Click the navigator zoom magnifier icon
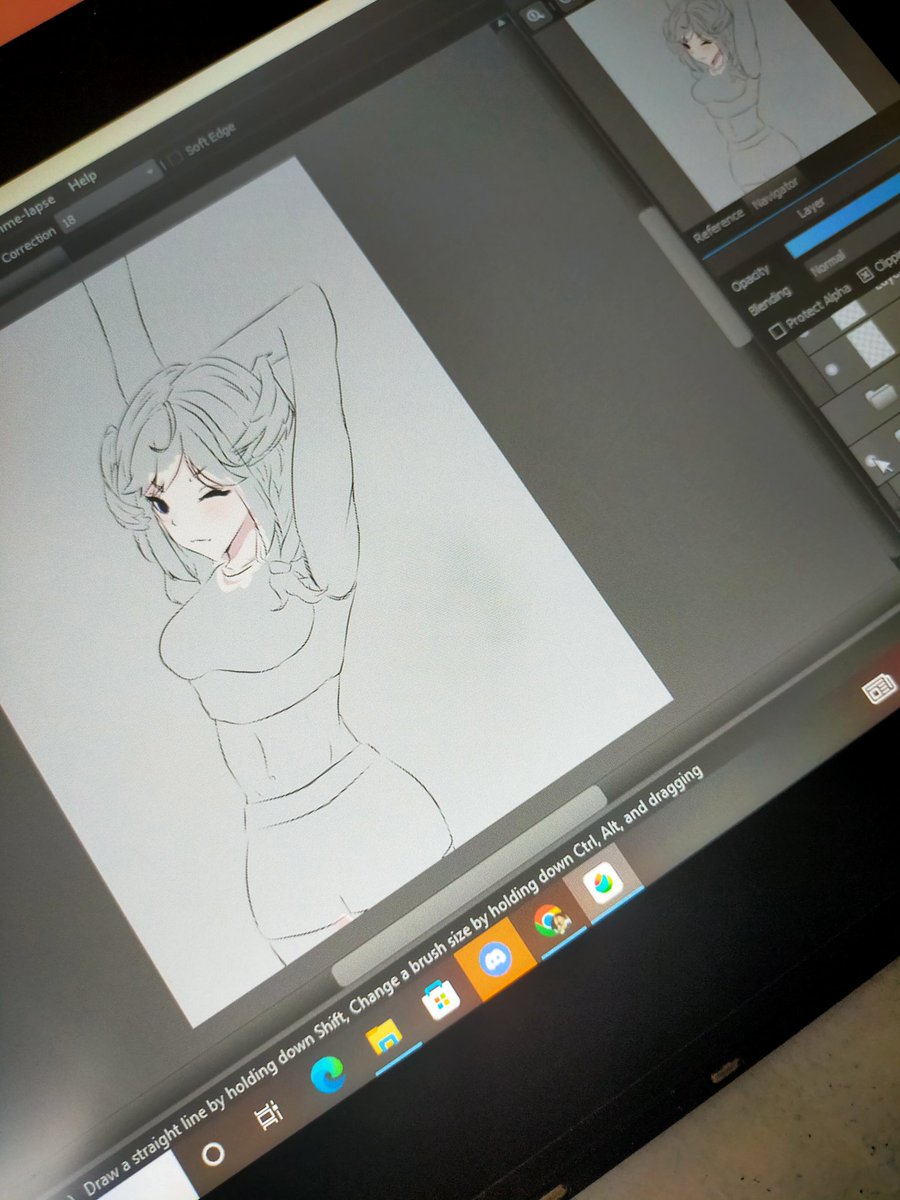Screen dimensions: 900x1200 [x=535, y=14]
